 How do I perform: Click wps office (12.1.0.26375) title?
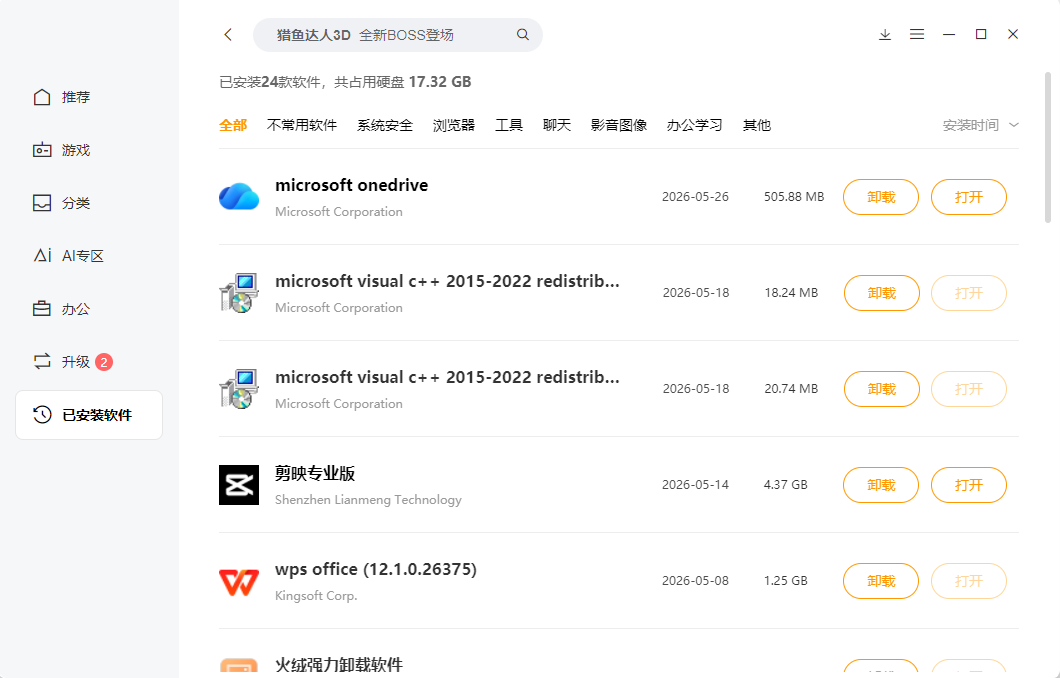pyautogui.click(x=376, y=569)
